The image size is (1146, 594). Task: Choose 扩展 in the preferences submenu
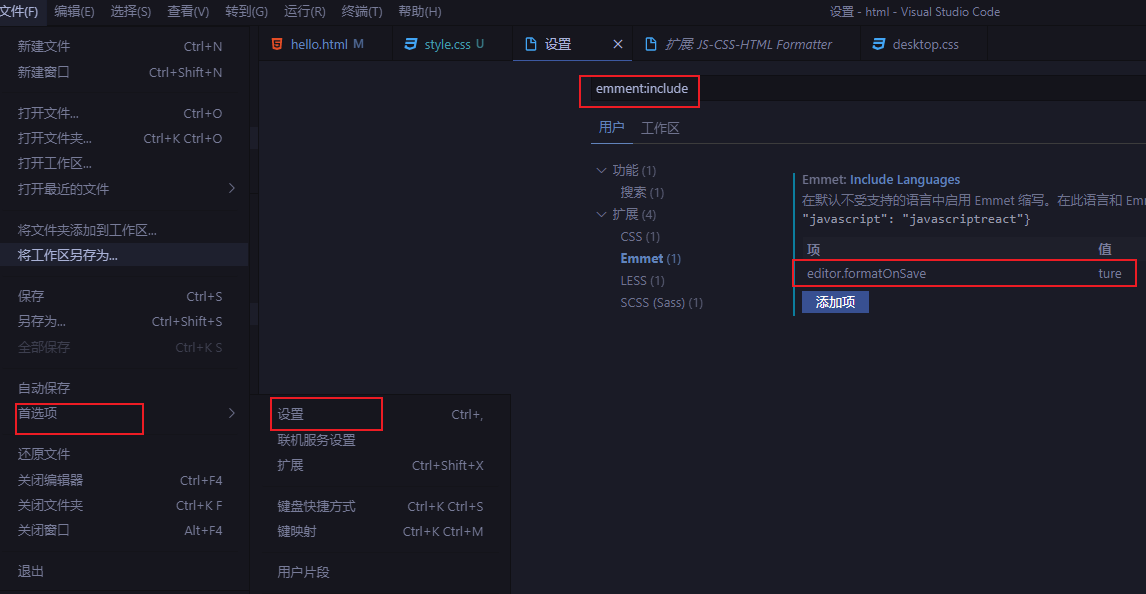[380, 465]
